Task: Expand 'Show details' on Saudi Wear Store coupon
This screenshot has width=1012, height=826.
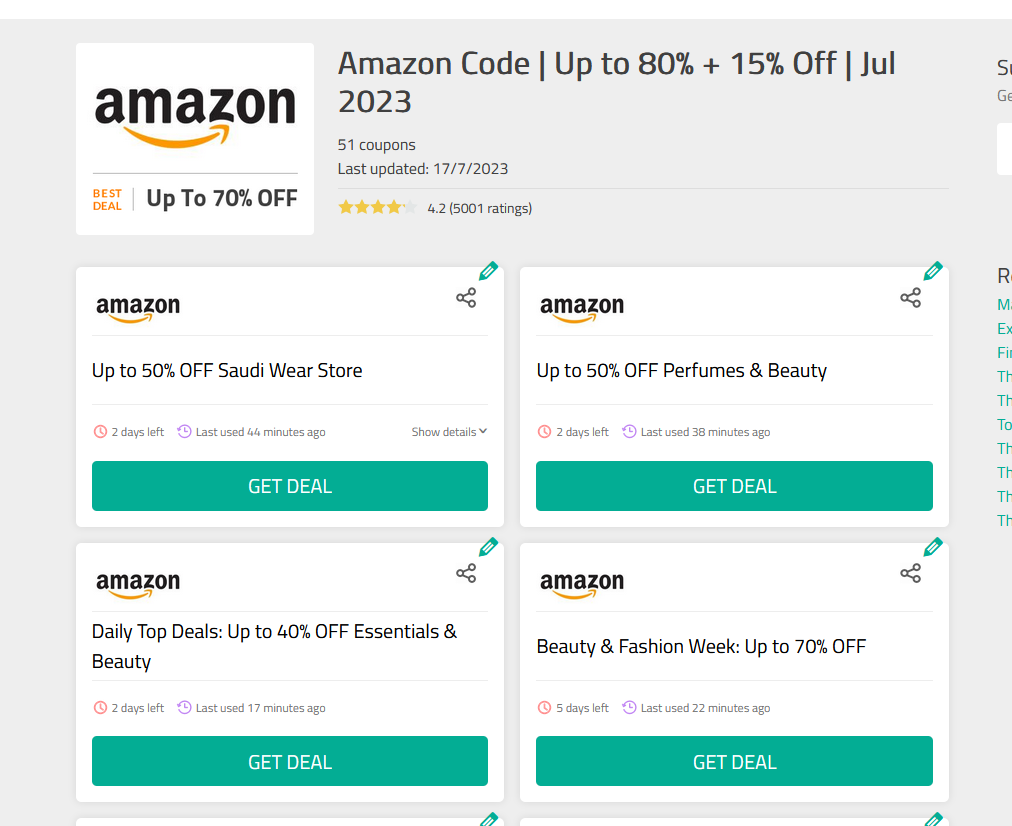Action: [x=449, y=431]
